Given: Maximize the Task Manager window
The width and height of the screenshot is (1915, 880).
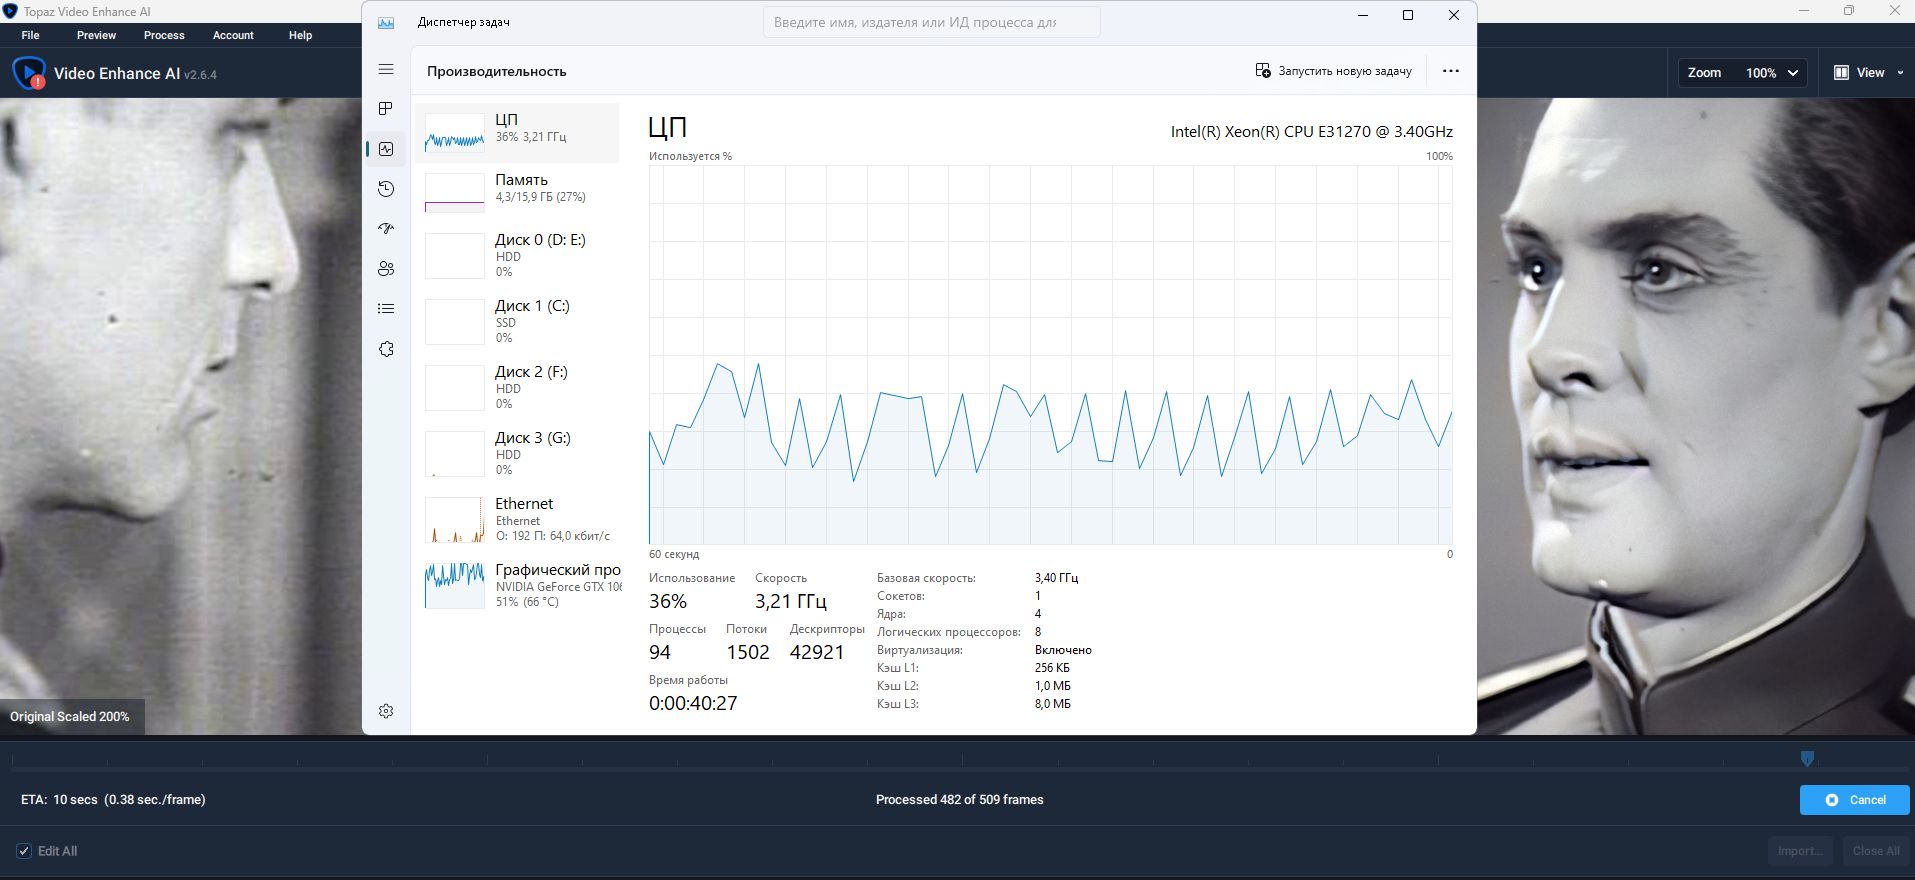Looking at the screenshot, I should (x=1408, y=15).
